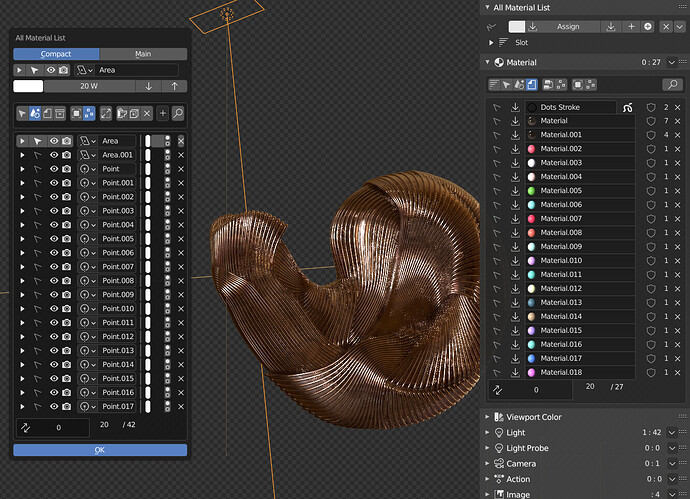690x499 pixels.
Task: Click the white light color swatch in popup
Action: pos(28,86)
